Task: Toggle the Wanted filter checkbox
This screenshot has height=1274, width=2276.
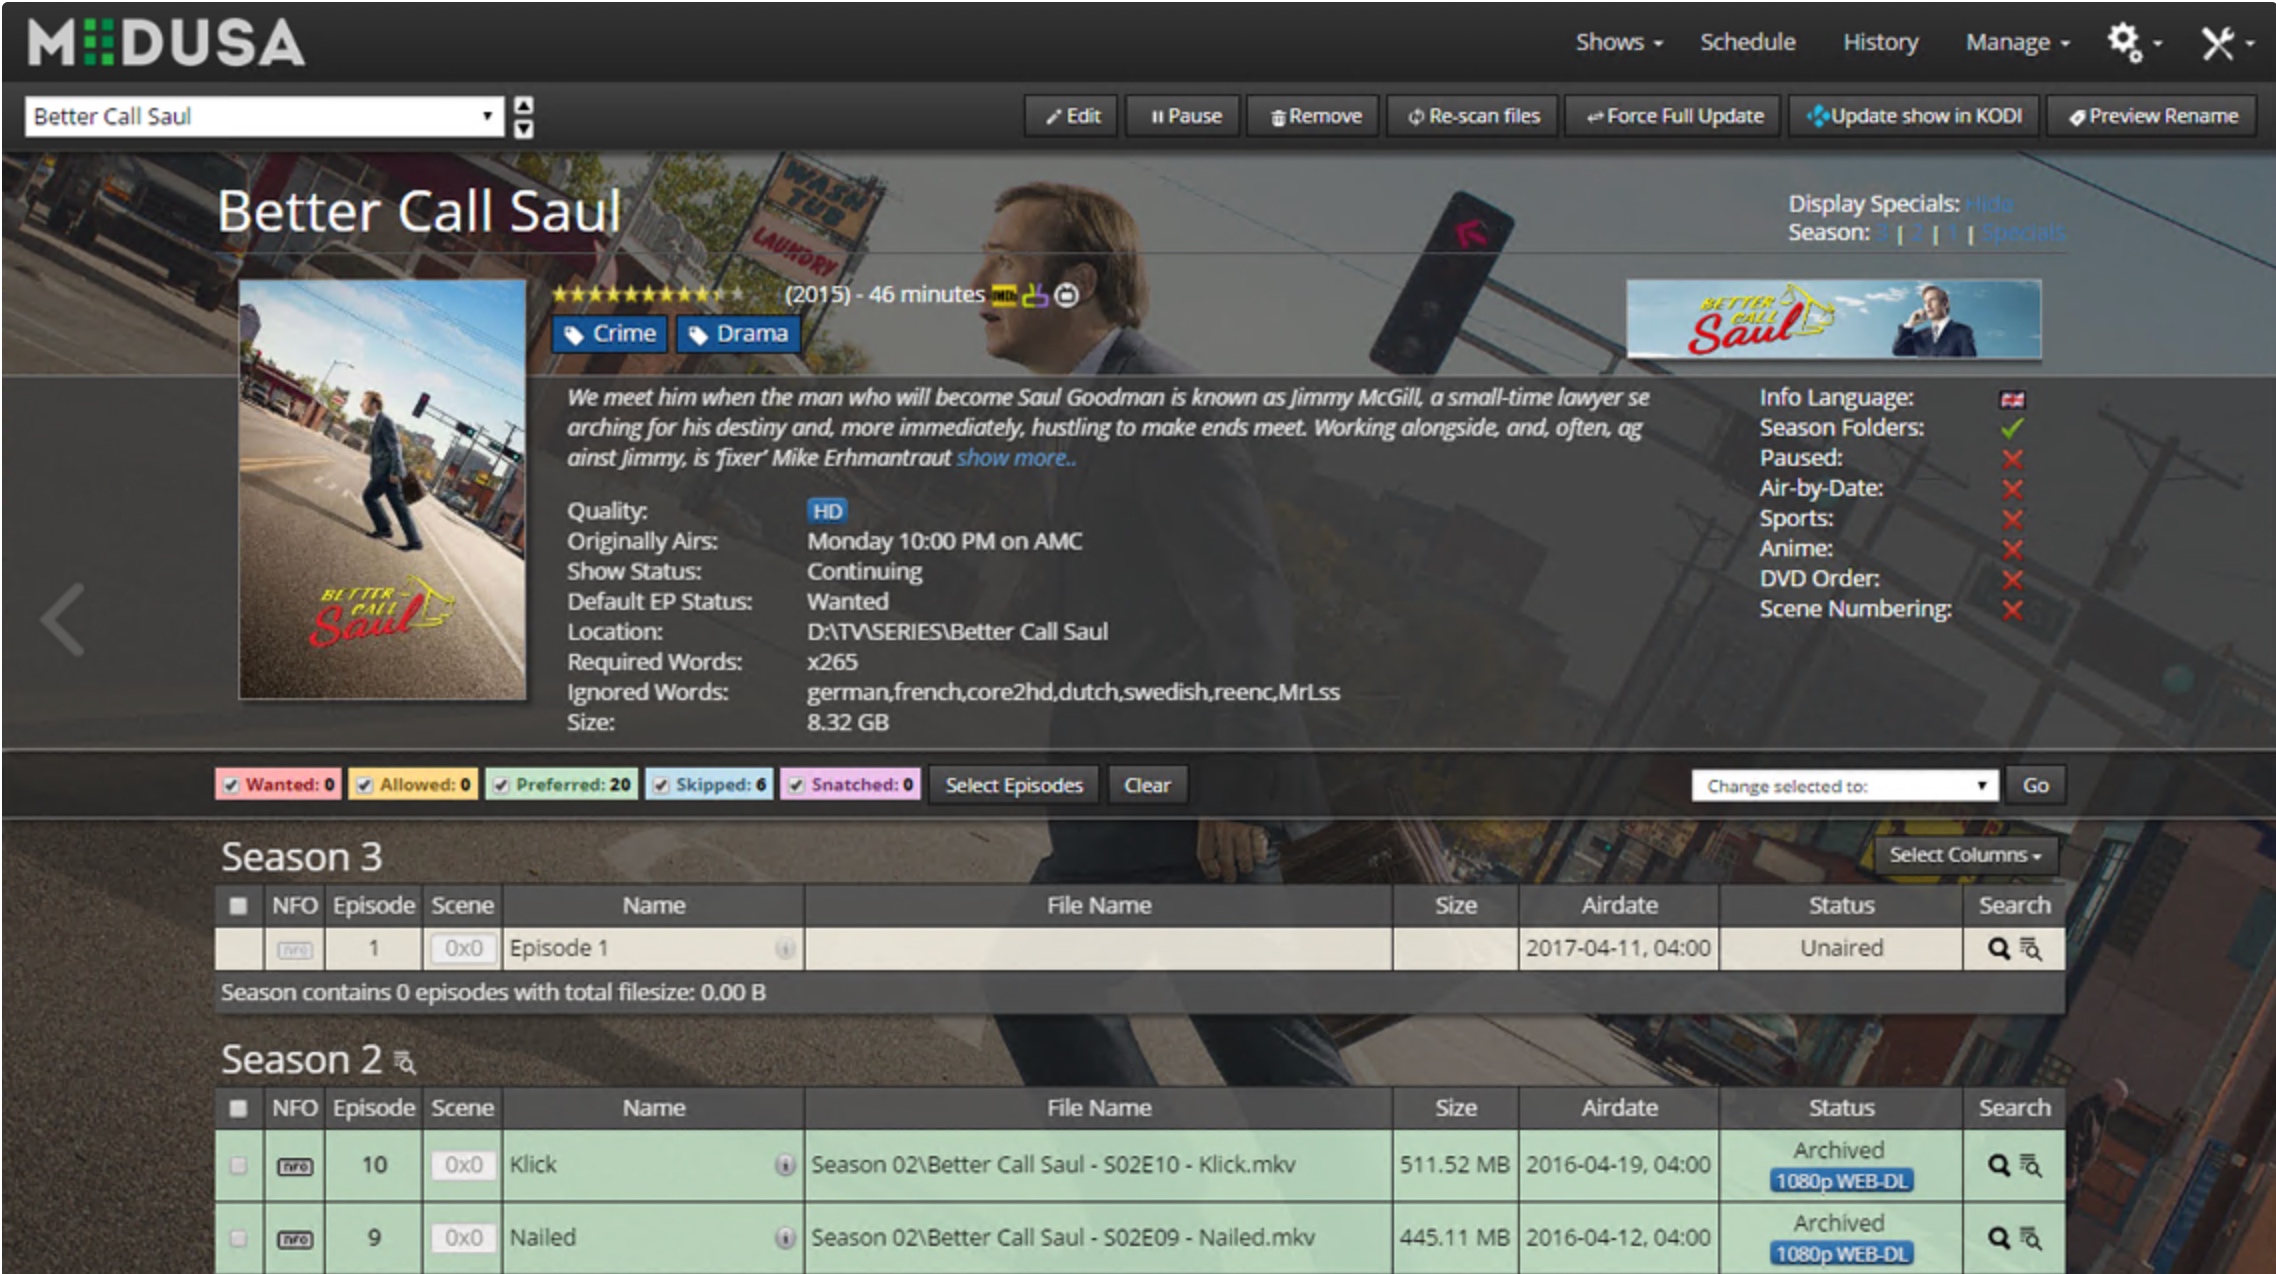Action: coord(232,785)
